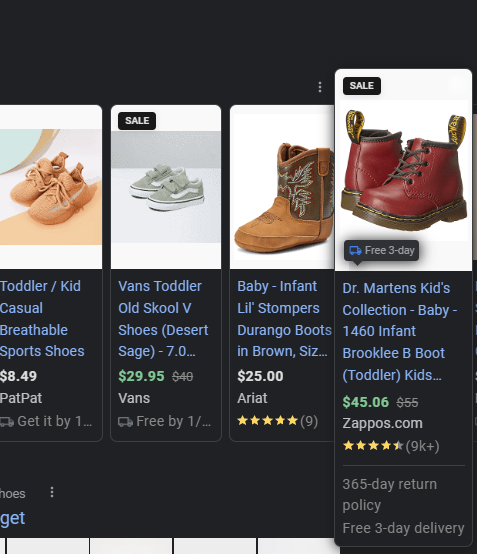Open the three-dot menu above product carousel
Screen dimensions: 477x554
320,87
